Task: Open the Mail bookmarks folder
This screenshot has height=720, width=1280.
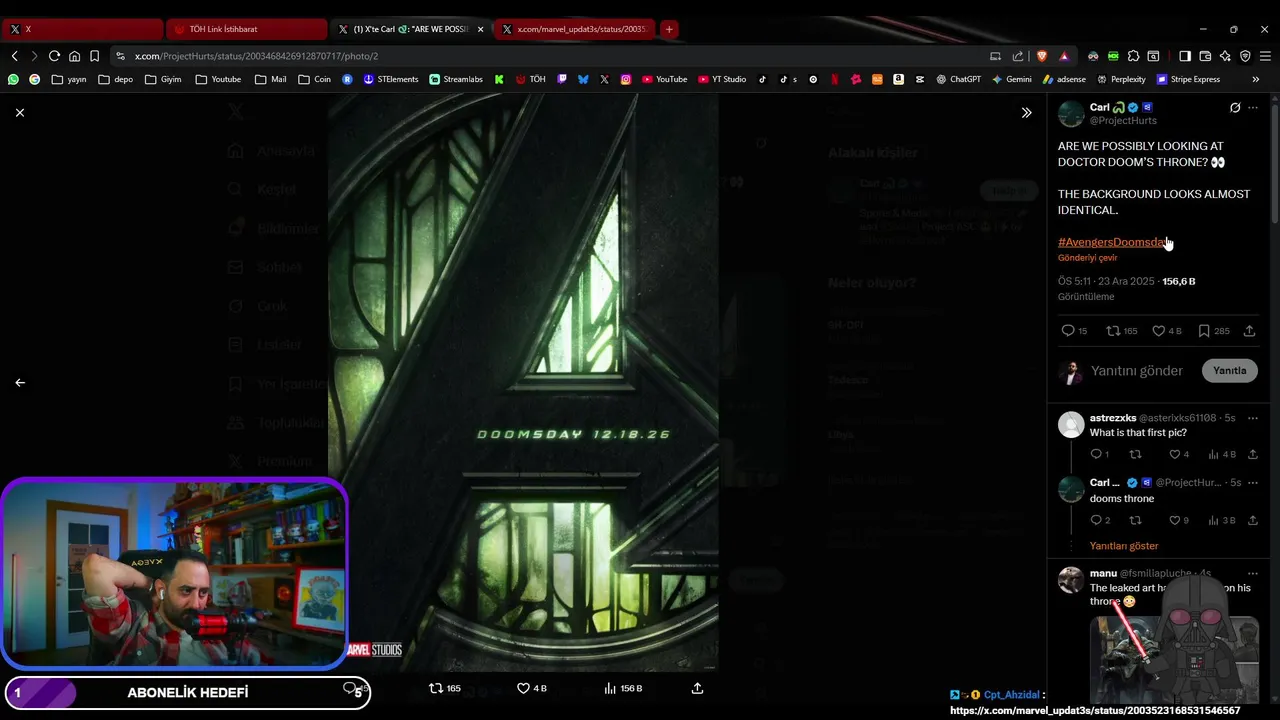Action: pyautogui.click(x=270, y=79)
